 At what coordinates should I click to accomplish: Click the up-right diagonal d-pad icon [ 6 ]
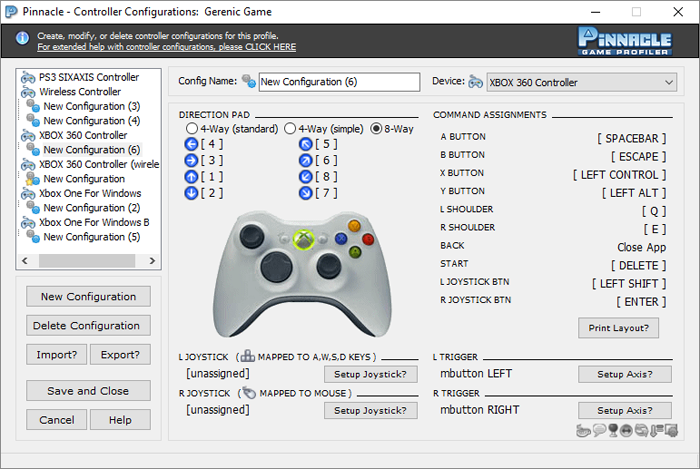point(306,160)
